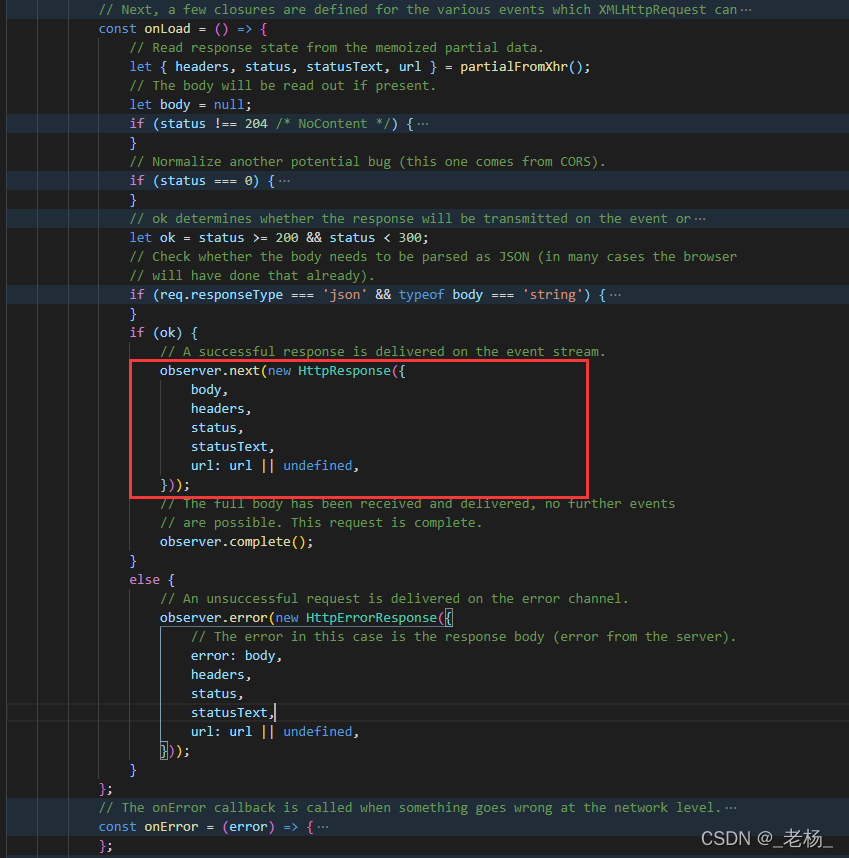This screenshot has width=849, height=858.
Task: Click 'responseType' property on req
Action: [x=237, y=295]
